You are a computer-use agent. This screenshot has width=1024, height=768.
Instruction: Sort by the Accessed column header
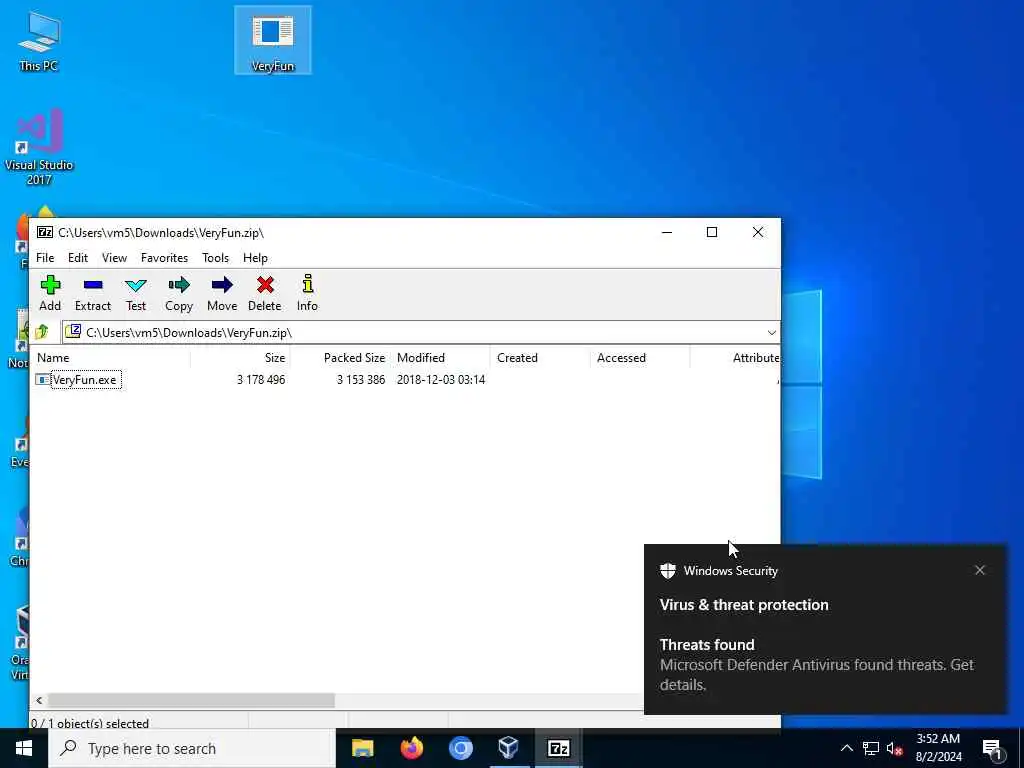tap(640, 358)
